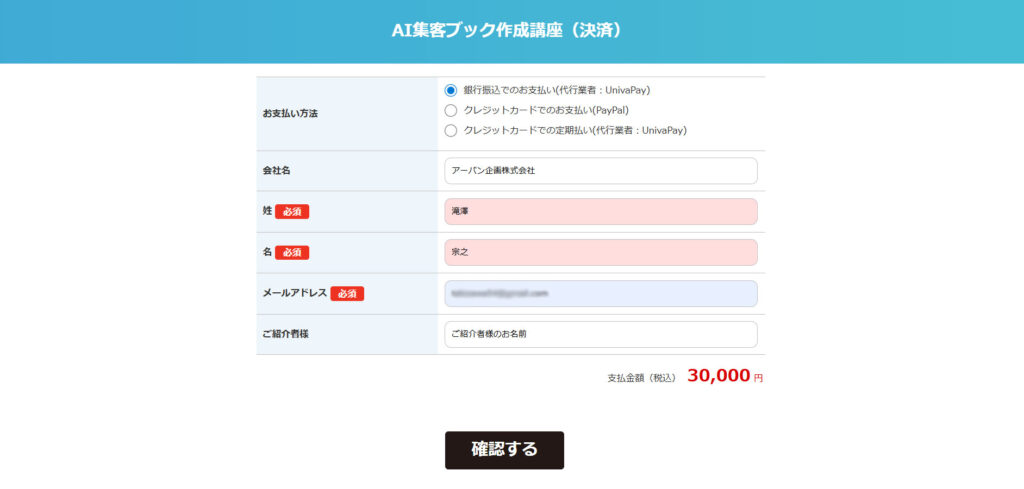Image resolution: width=1024 pixels, height=489 pixels.
Task: Select bank transfer payment via UnivaPay
Action: point(451,90)
